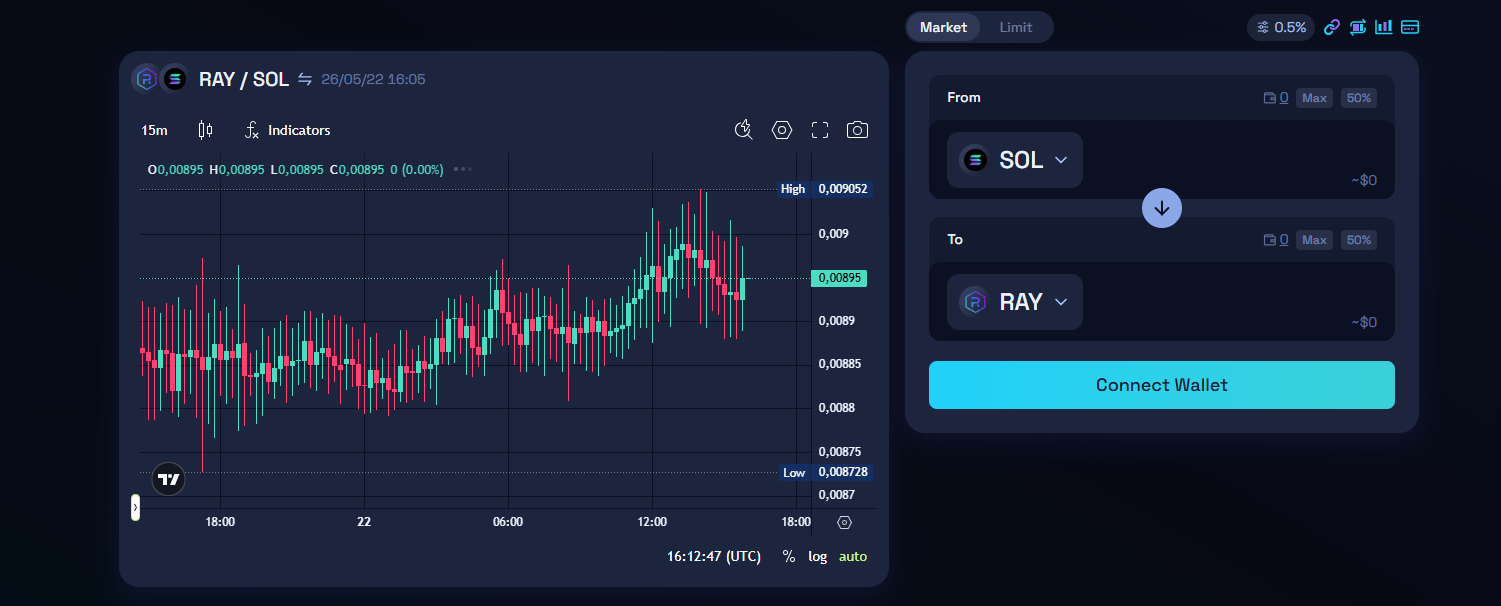This screenshot has width=1501, height=606.
Task: Switch to the Limit tab
Action: (x=1016, y=27)
